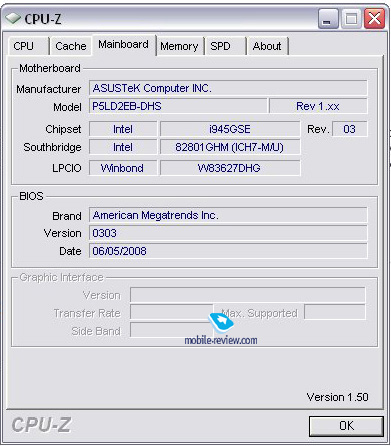Viewport: 391px width, 446px height.
Task: Click the chipset value i945GSE
Action: pyautogui.click(x=230, y=129)
